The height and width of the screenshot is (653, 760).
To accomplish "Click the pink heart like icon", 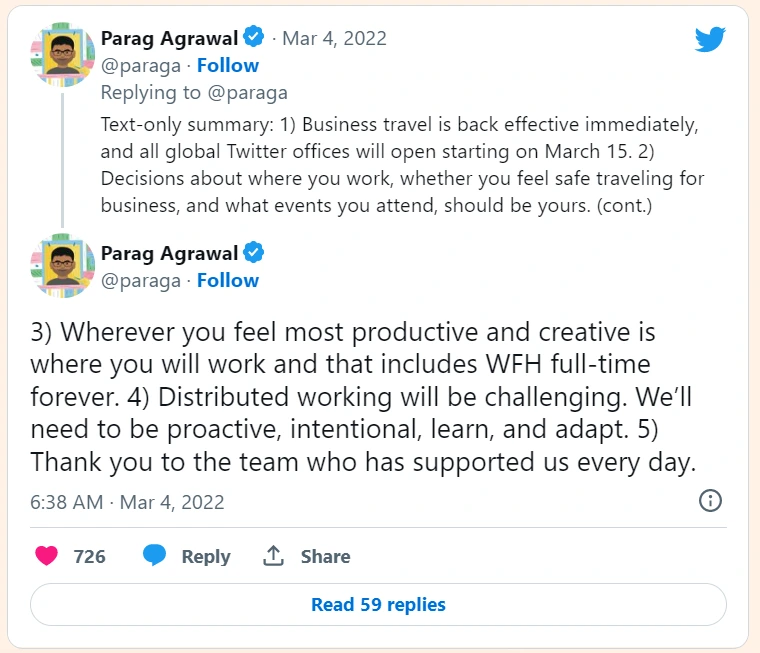I will pos(46,556).
